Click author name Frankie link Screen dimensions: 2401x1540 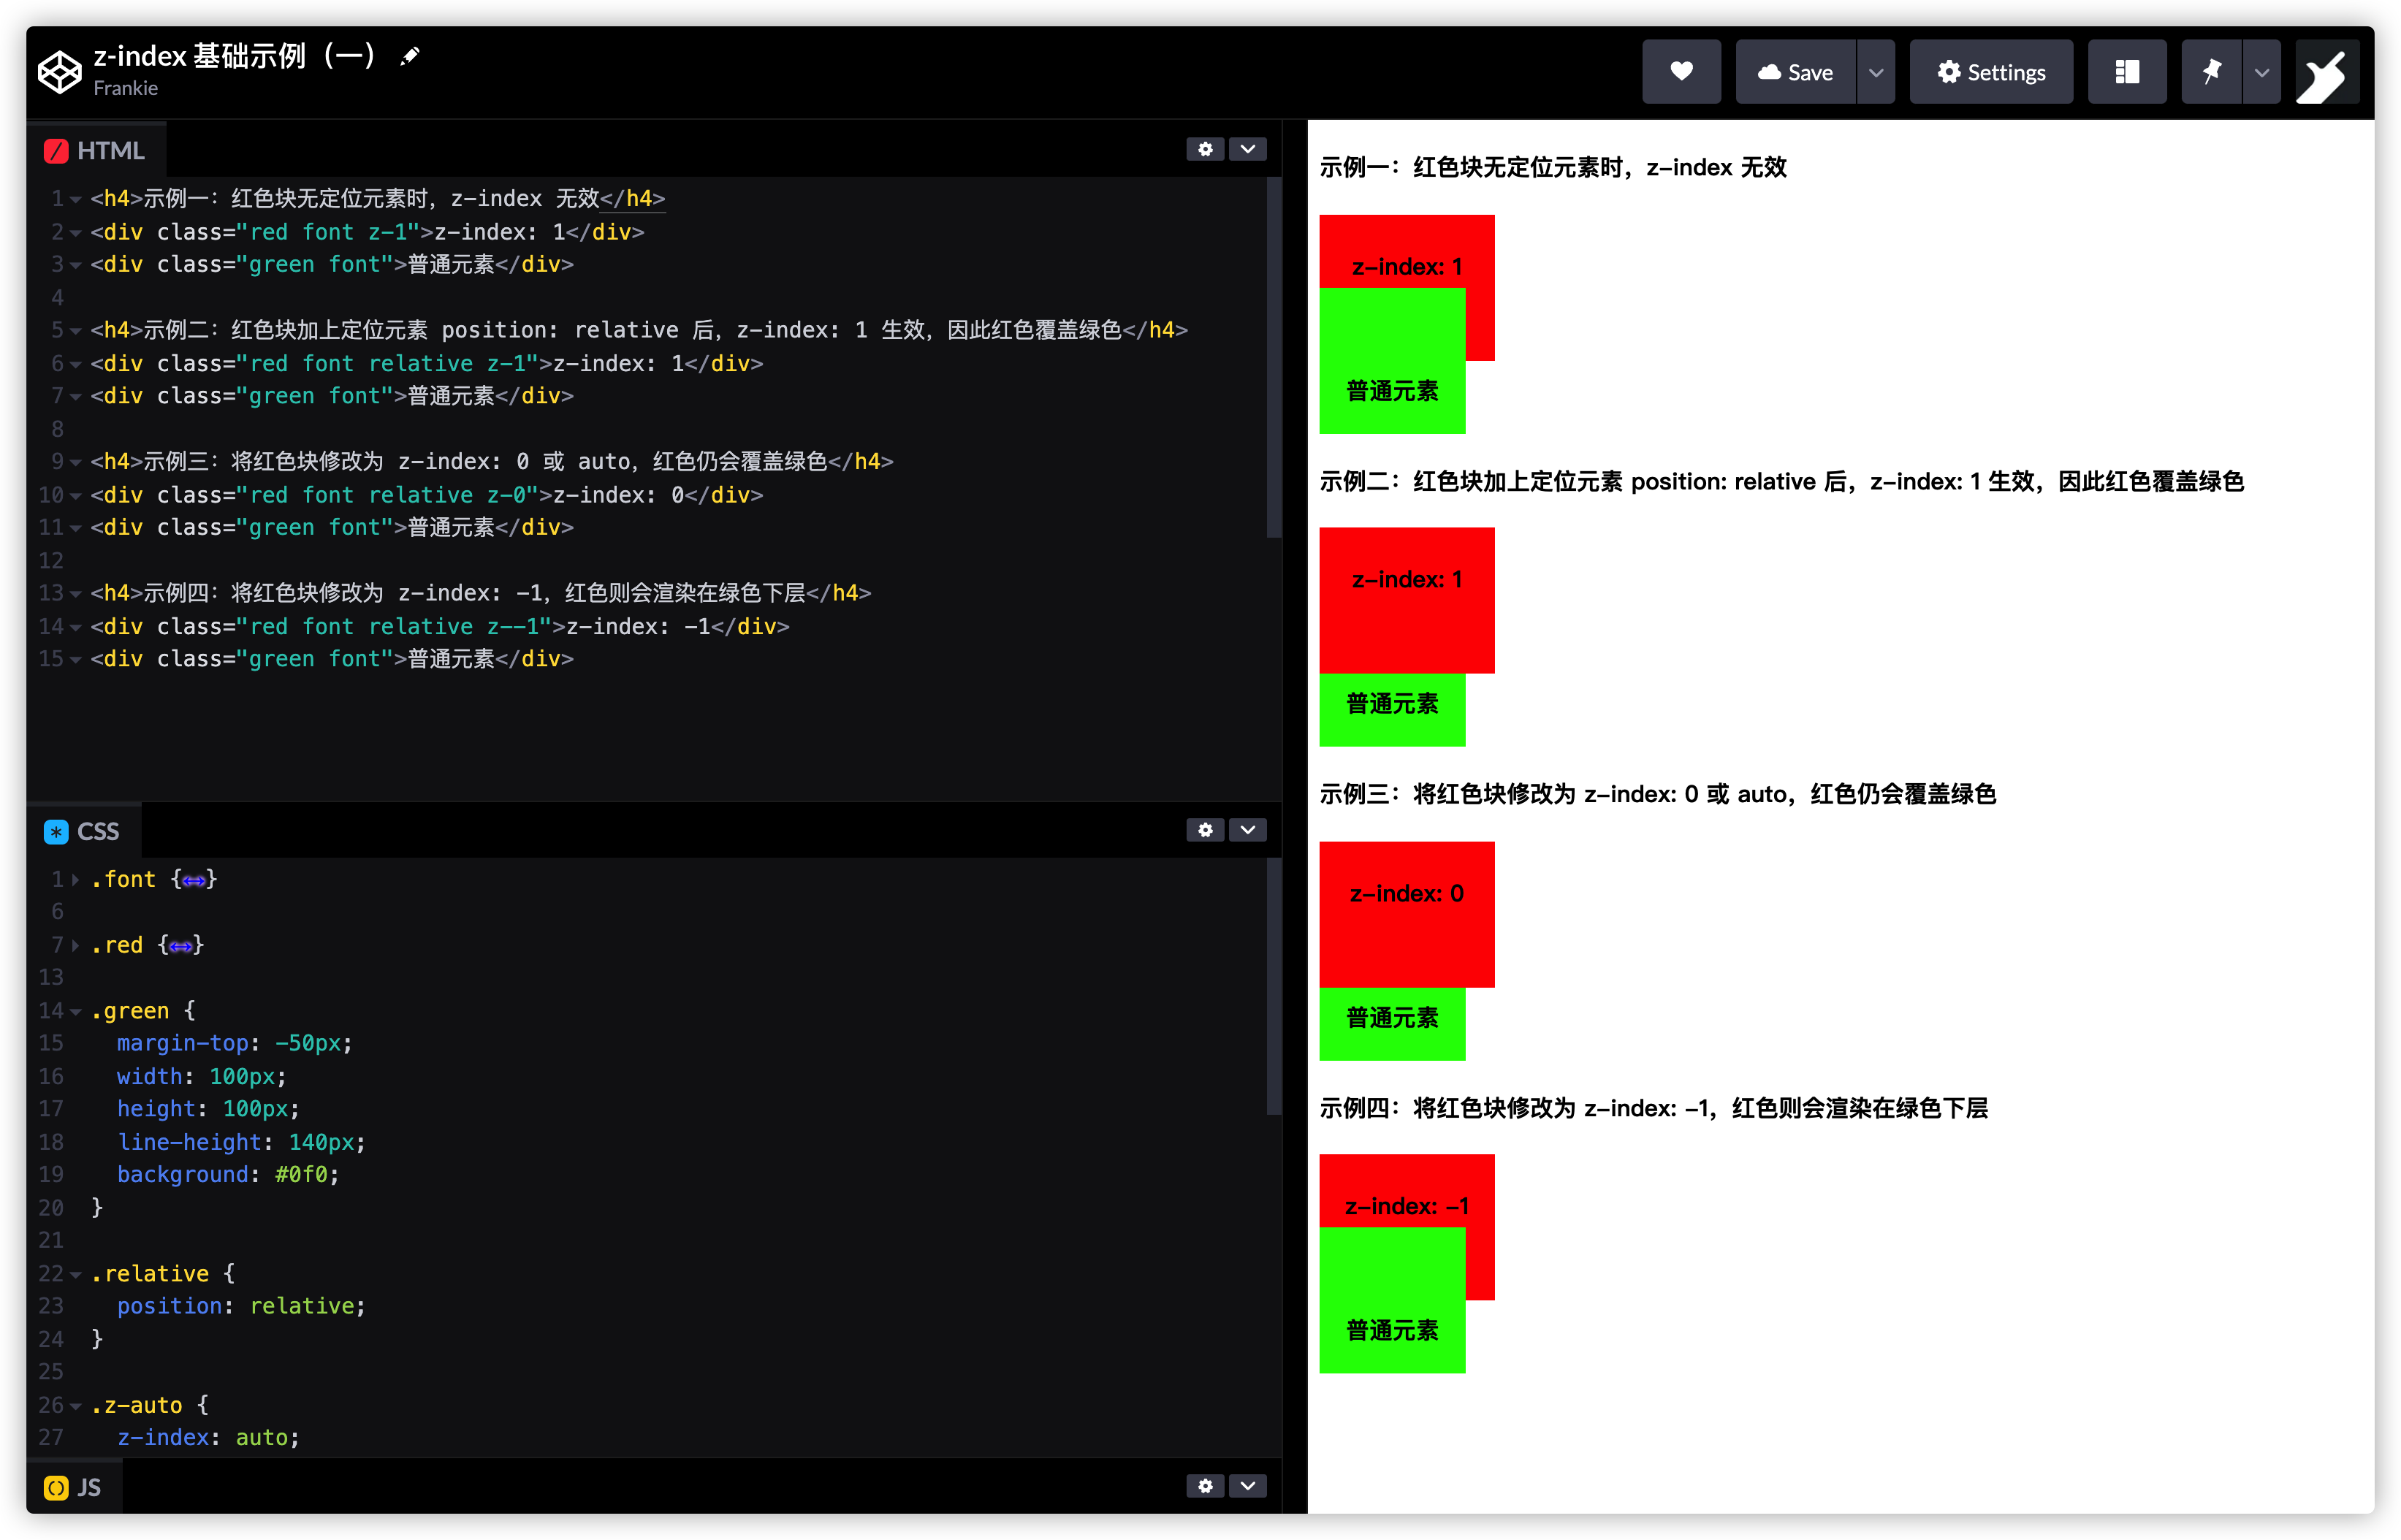pyautogui.click(x=125, y=88)
